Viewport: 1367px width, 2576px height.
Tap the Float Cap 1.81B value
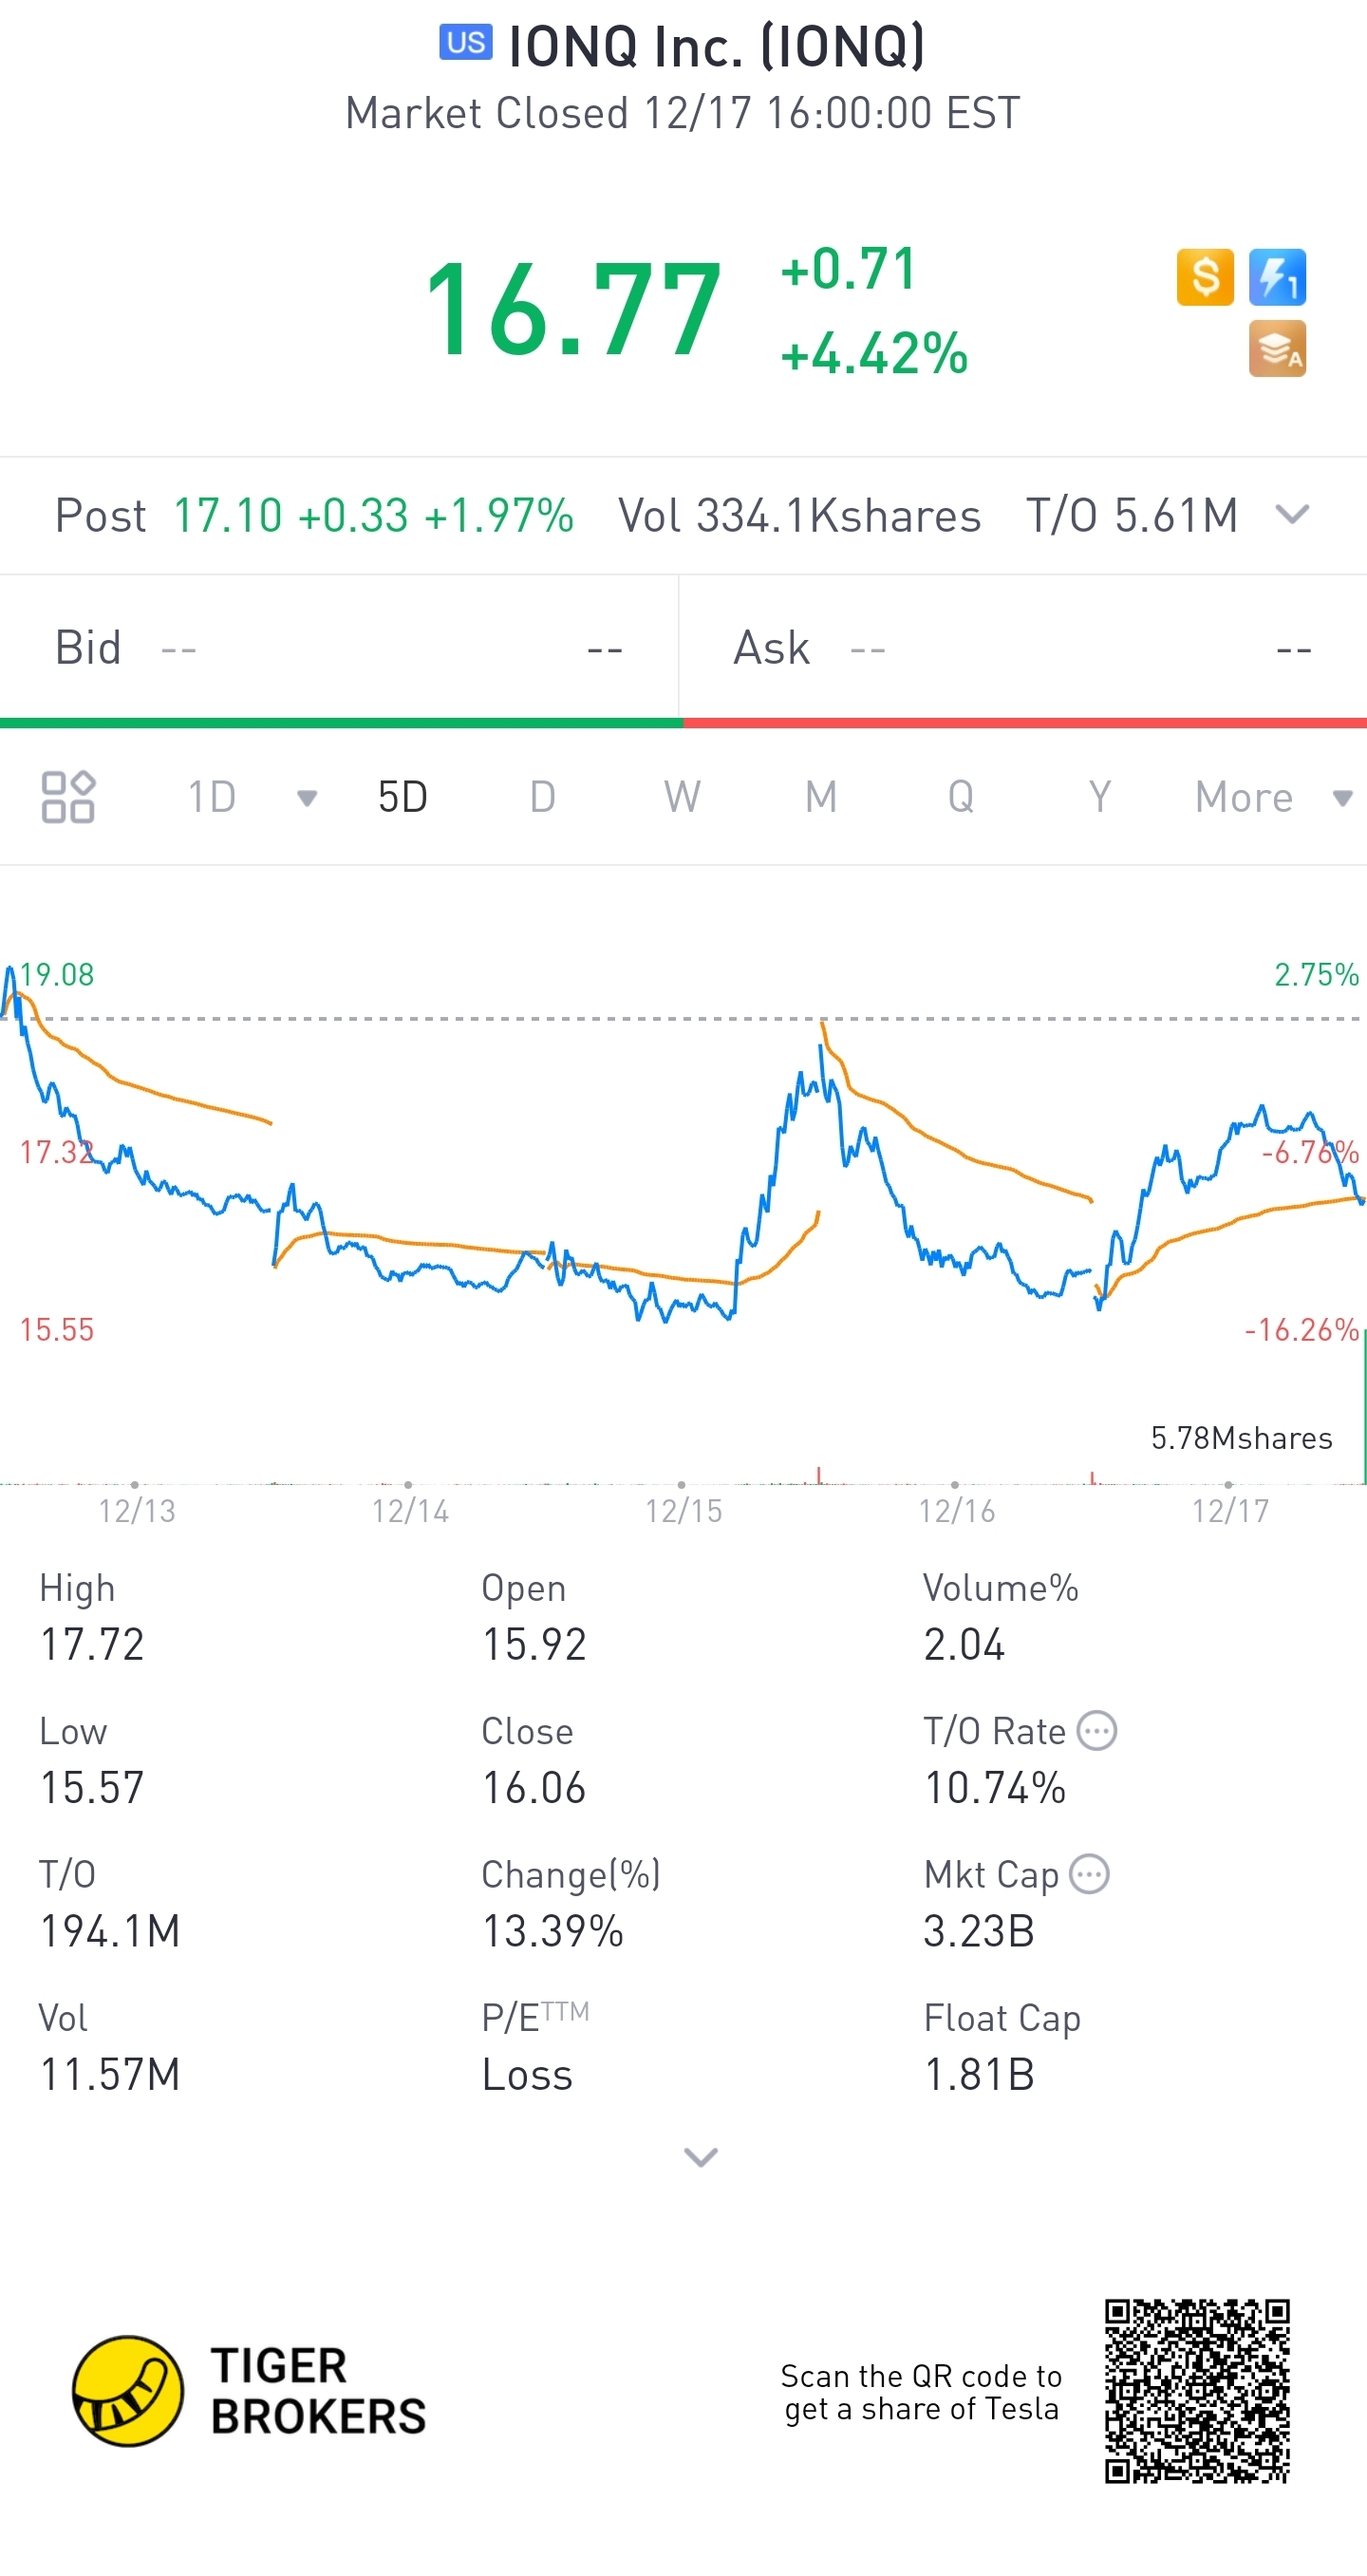click(x=979, y=2074)
